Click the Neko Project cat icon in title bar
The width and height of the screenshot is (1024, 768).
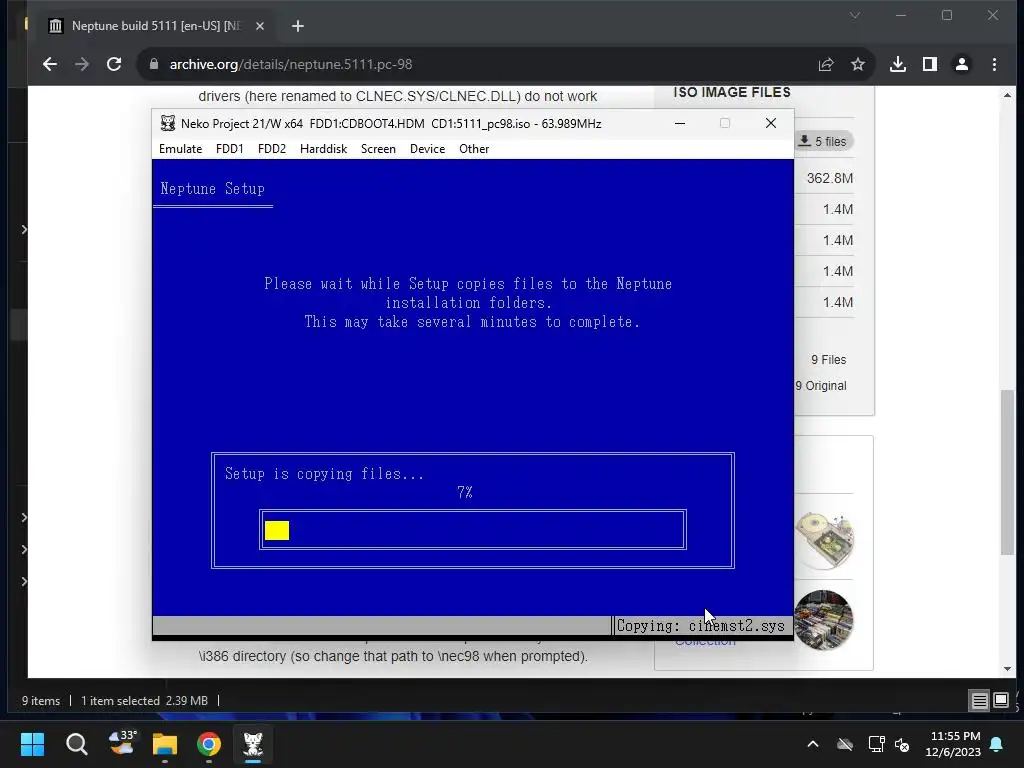pyautogui.click(x=168, y=123)
